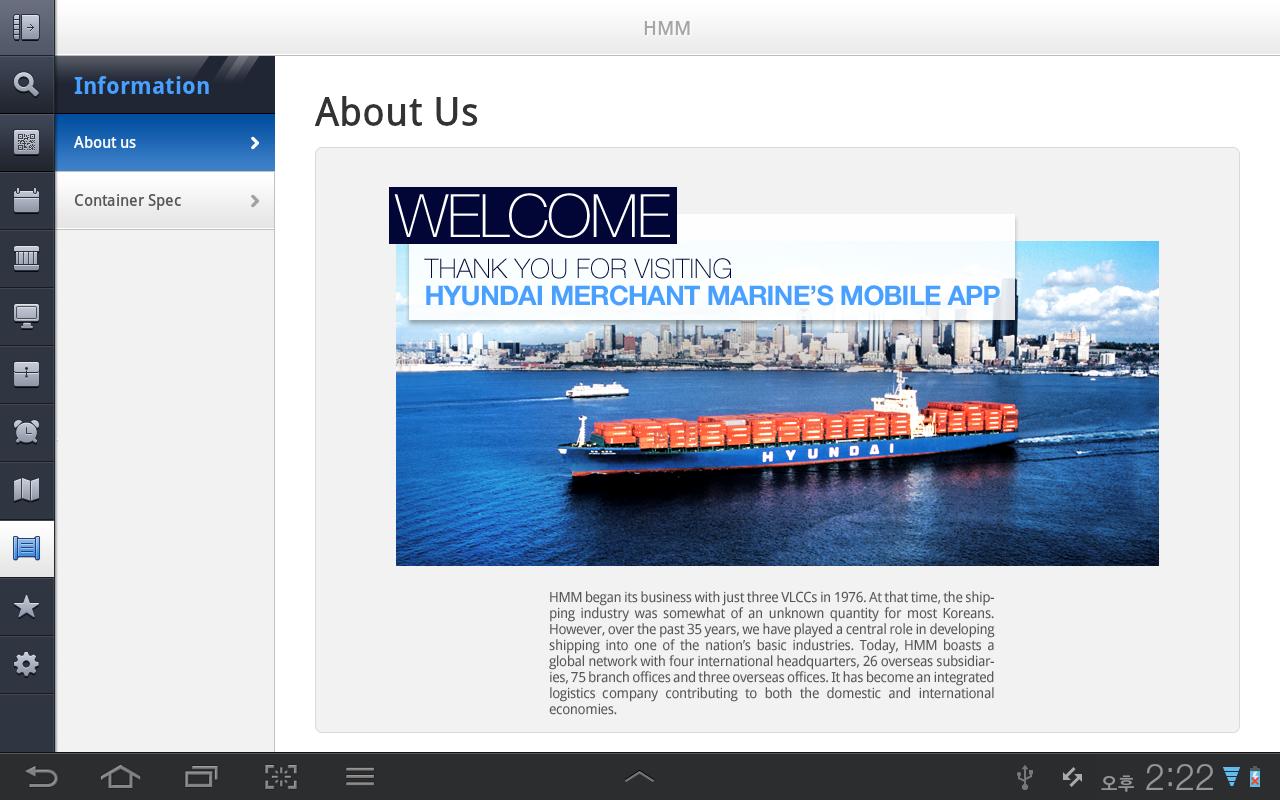Click the Hyundai ship welcome banner
The height and width of the screenshot is (800, 1280).
pyautogui.click(x=774, y=377)
